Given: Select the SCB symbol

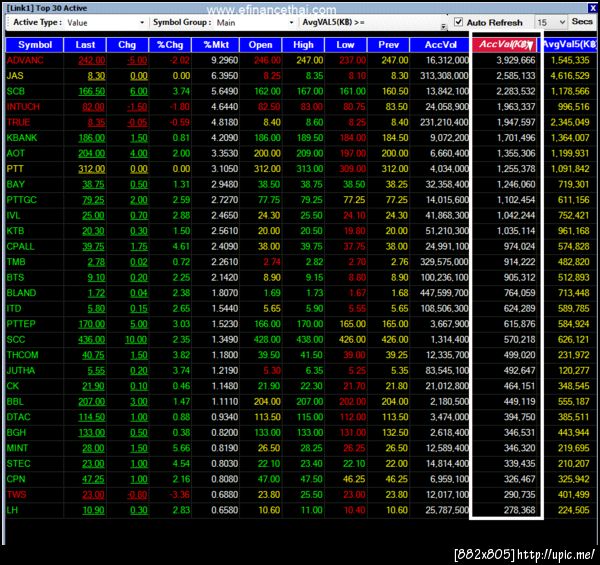Looking at the screenshot, I should coord(16,91).
